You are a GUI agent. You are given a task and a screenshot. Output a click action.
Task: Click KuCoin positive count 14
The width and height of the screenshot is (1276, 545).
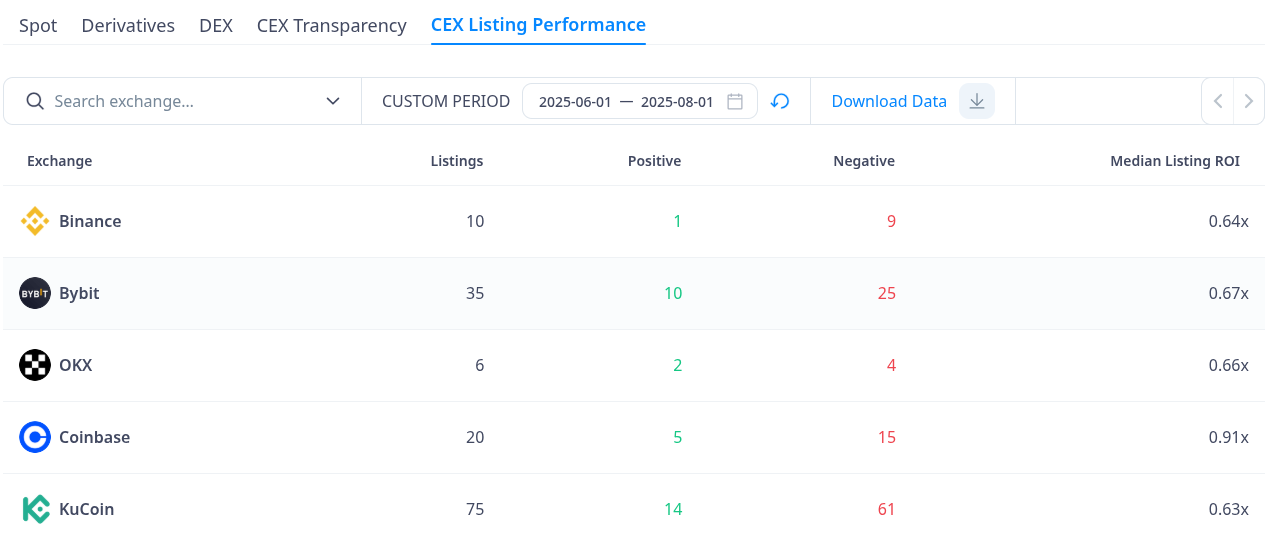(673, 509)
